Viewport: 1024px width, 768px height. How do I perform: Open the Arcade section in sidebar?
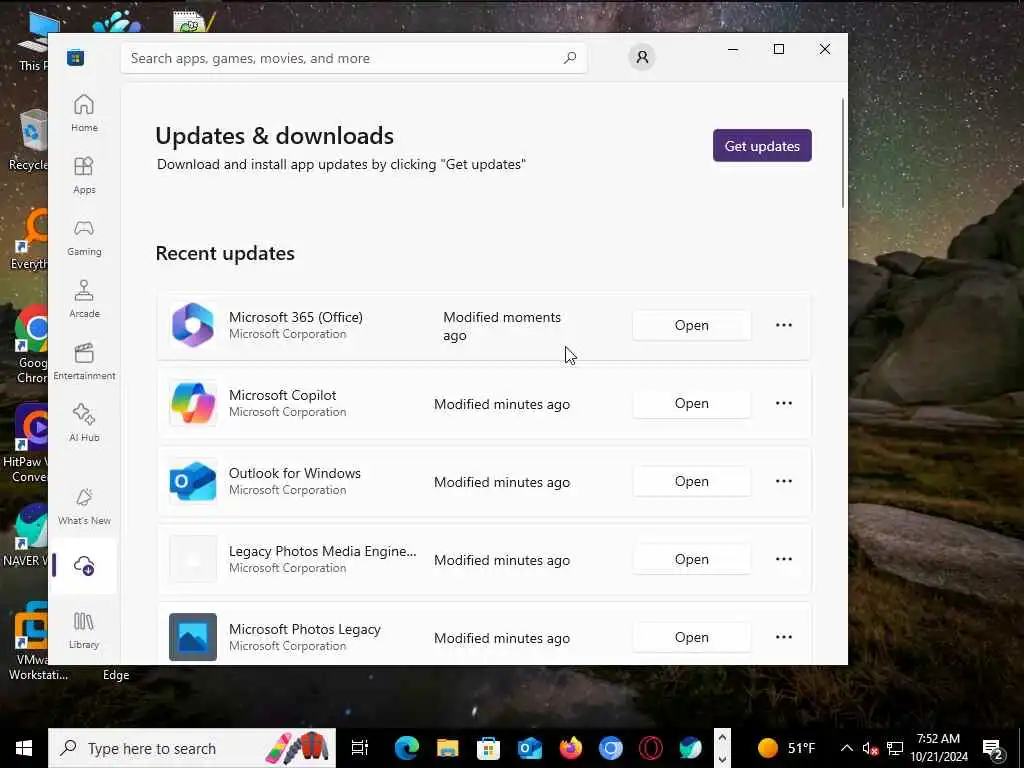coord(84,299)
